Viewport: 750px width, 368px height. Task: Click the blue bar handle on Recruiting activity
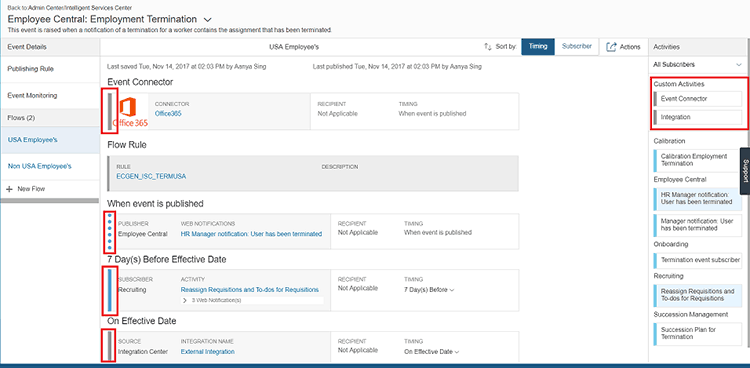(110, 290)
